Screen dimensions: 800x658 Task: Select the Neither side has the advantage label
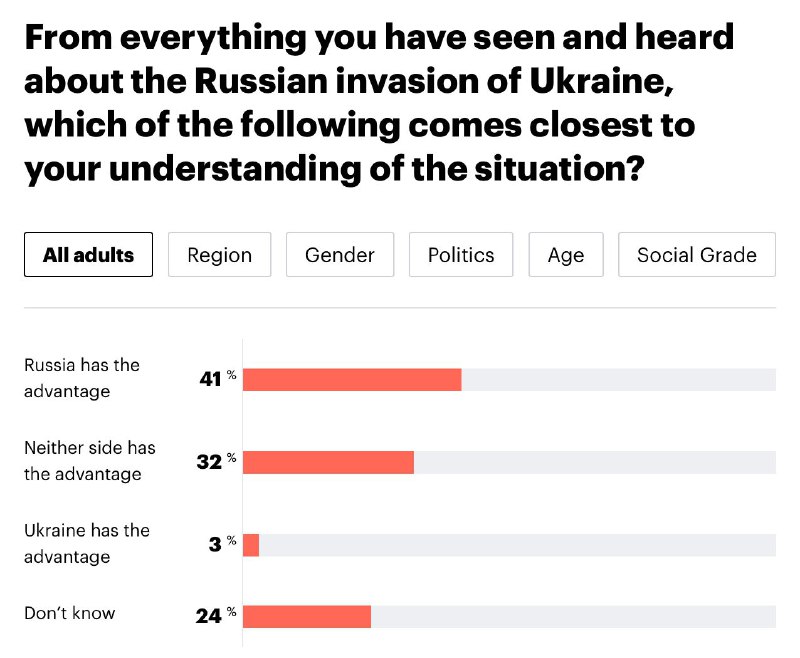tap(90, 461)
